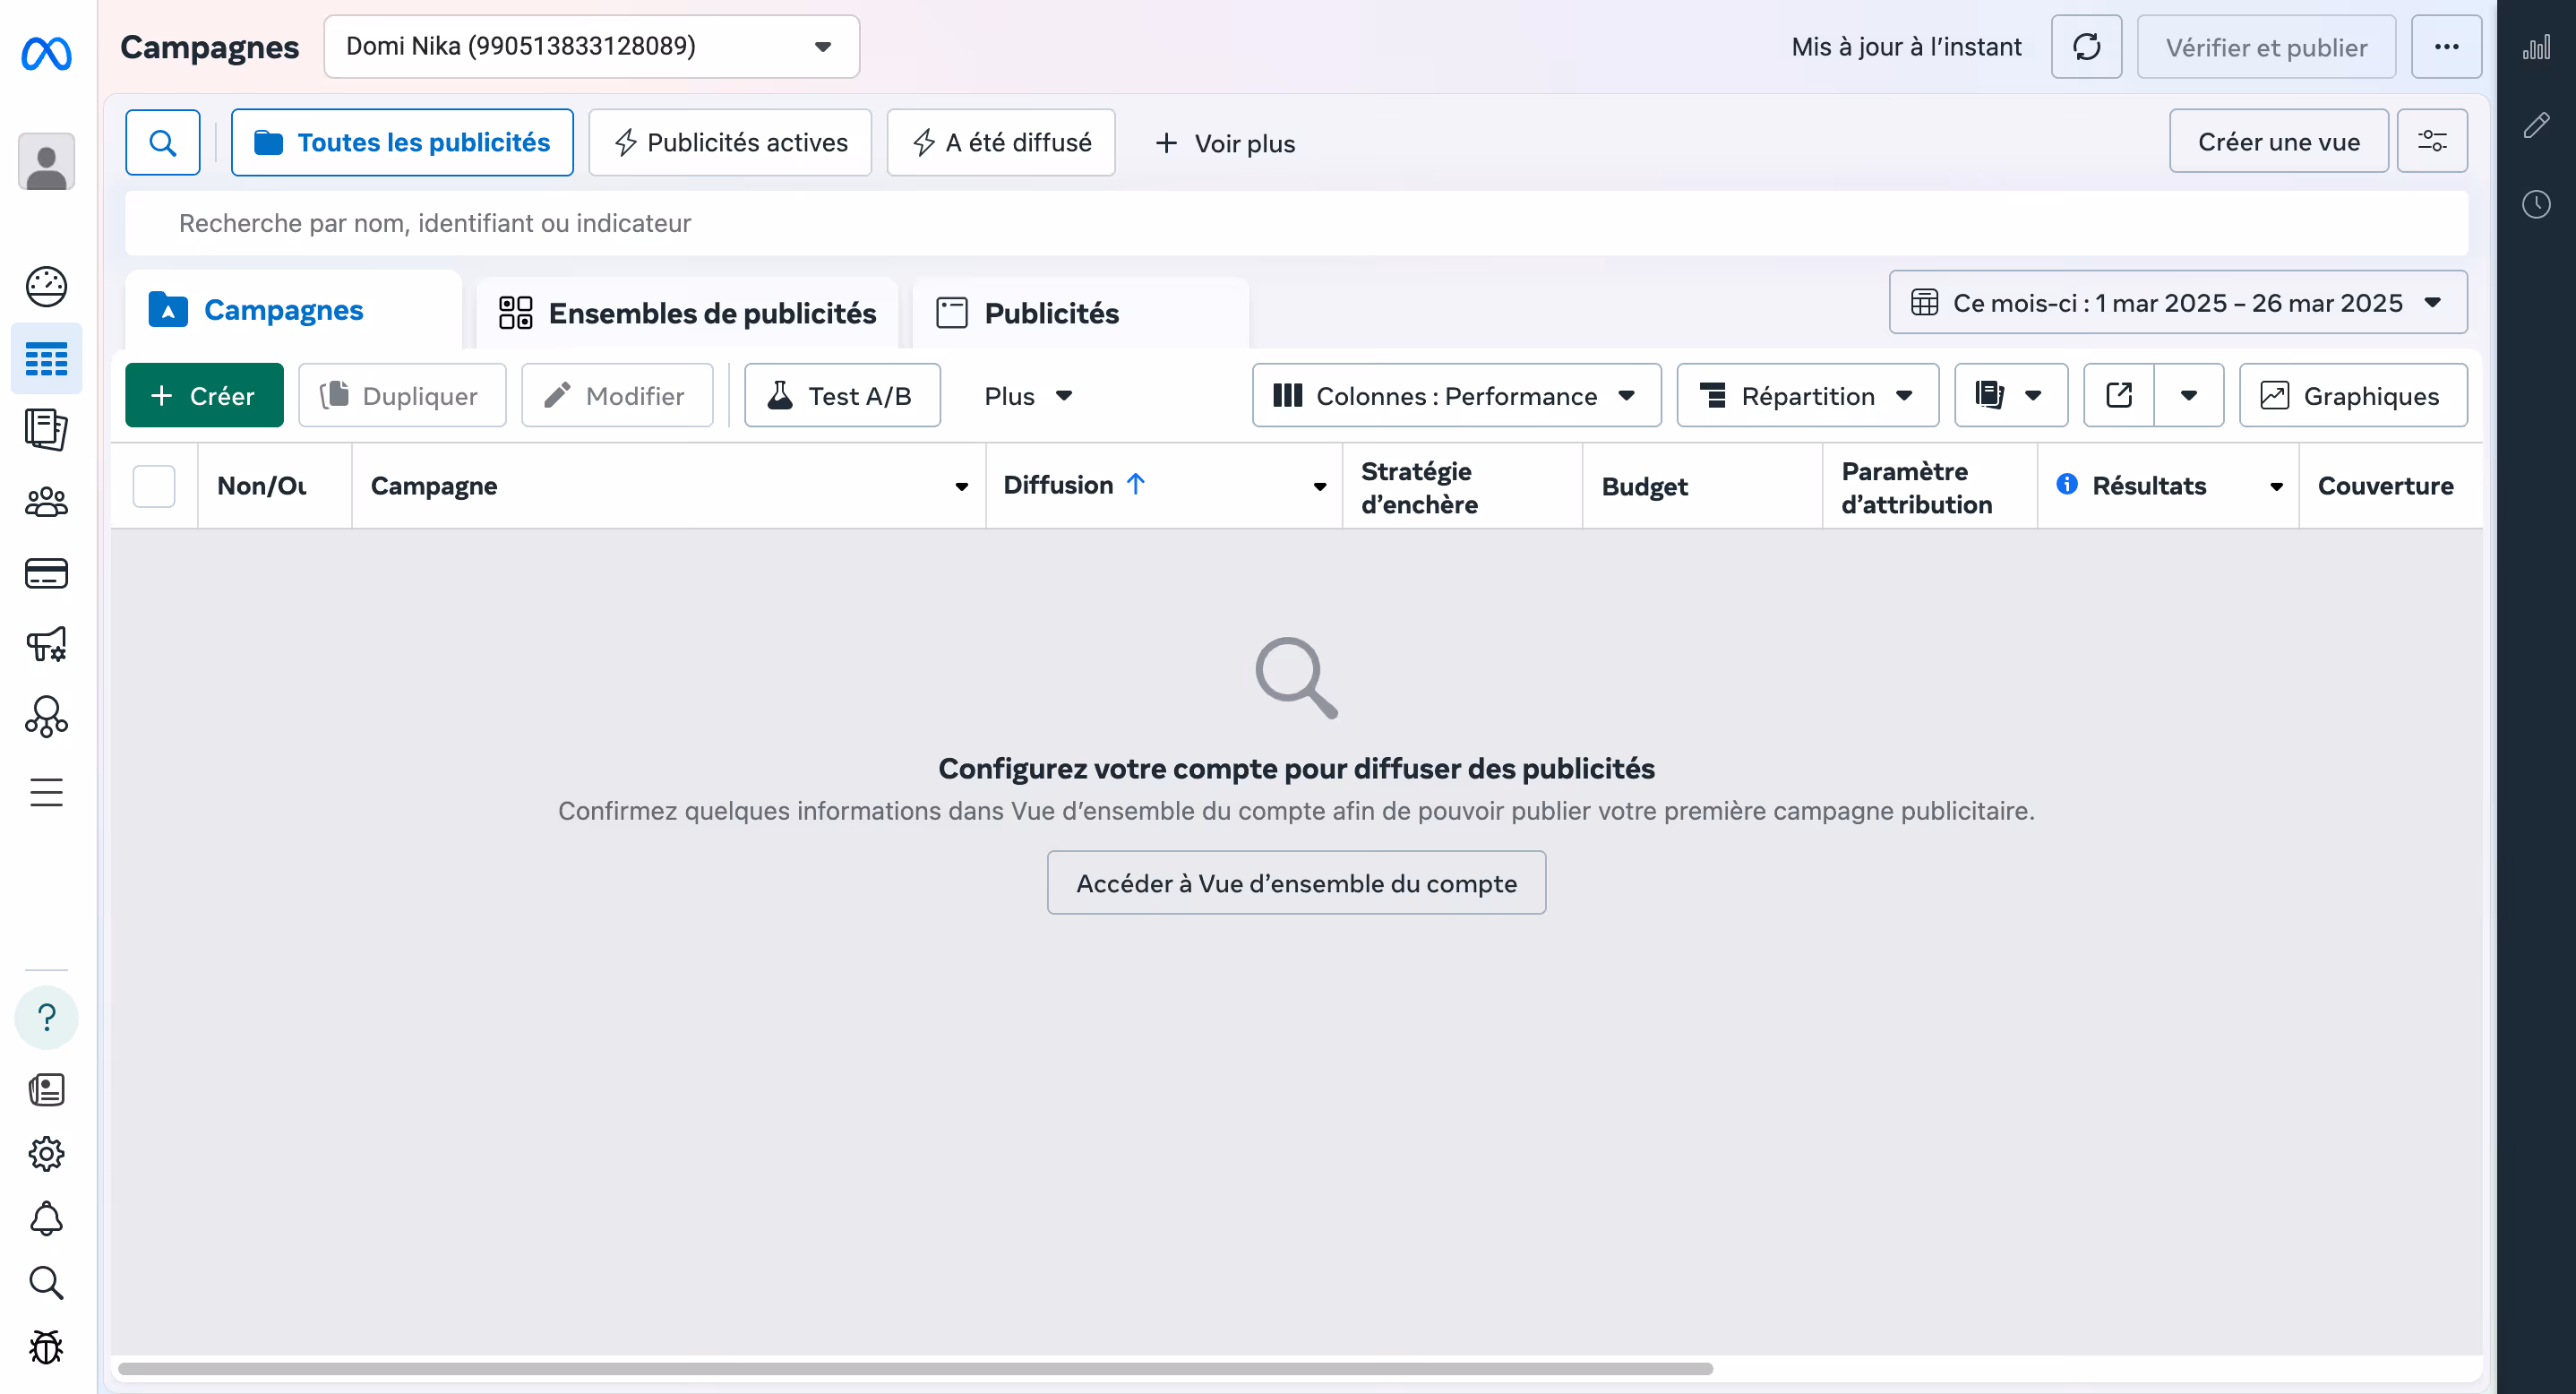Screen dimensions: 2576x1394
Task: Open Account overview gauge icon
Action: 46,287
